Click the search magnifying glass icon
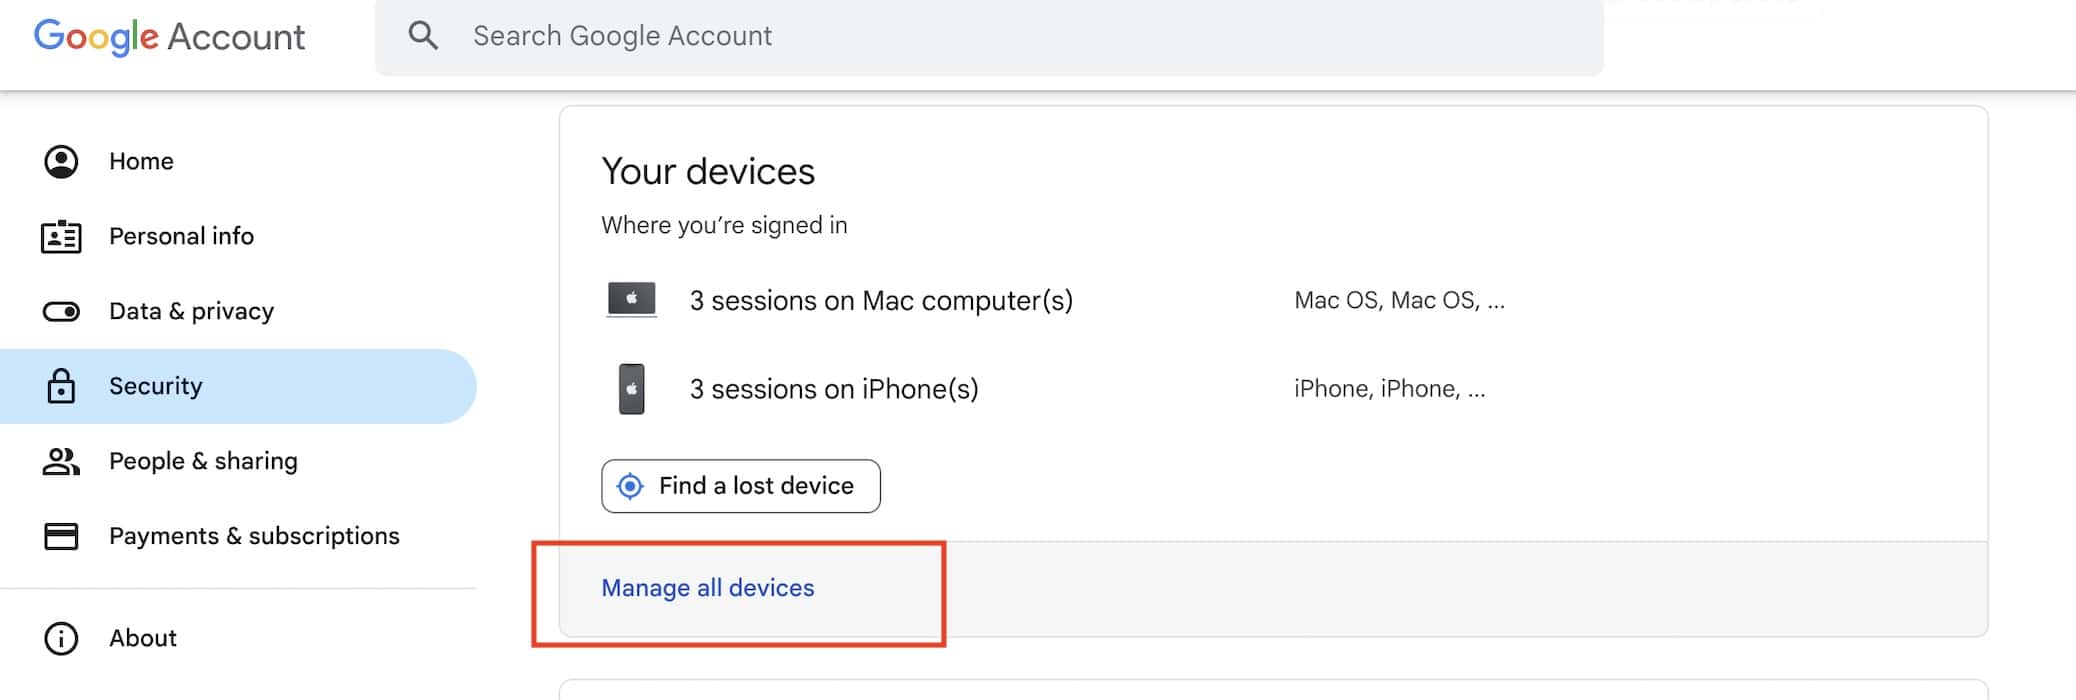The image size is (2076, 700). pyautogui.click(x=423, y=36)
